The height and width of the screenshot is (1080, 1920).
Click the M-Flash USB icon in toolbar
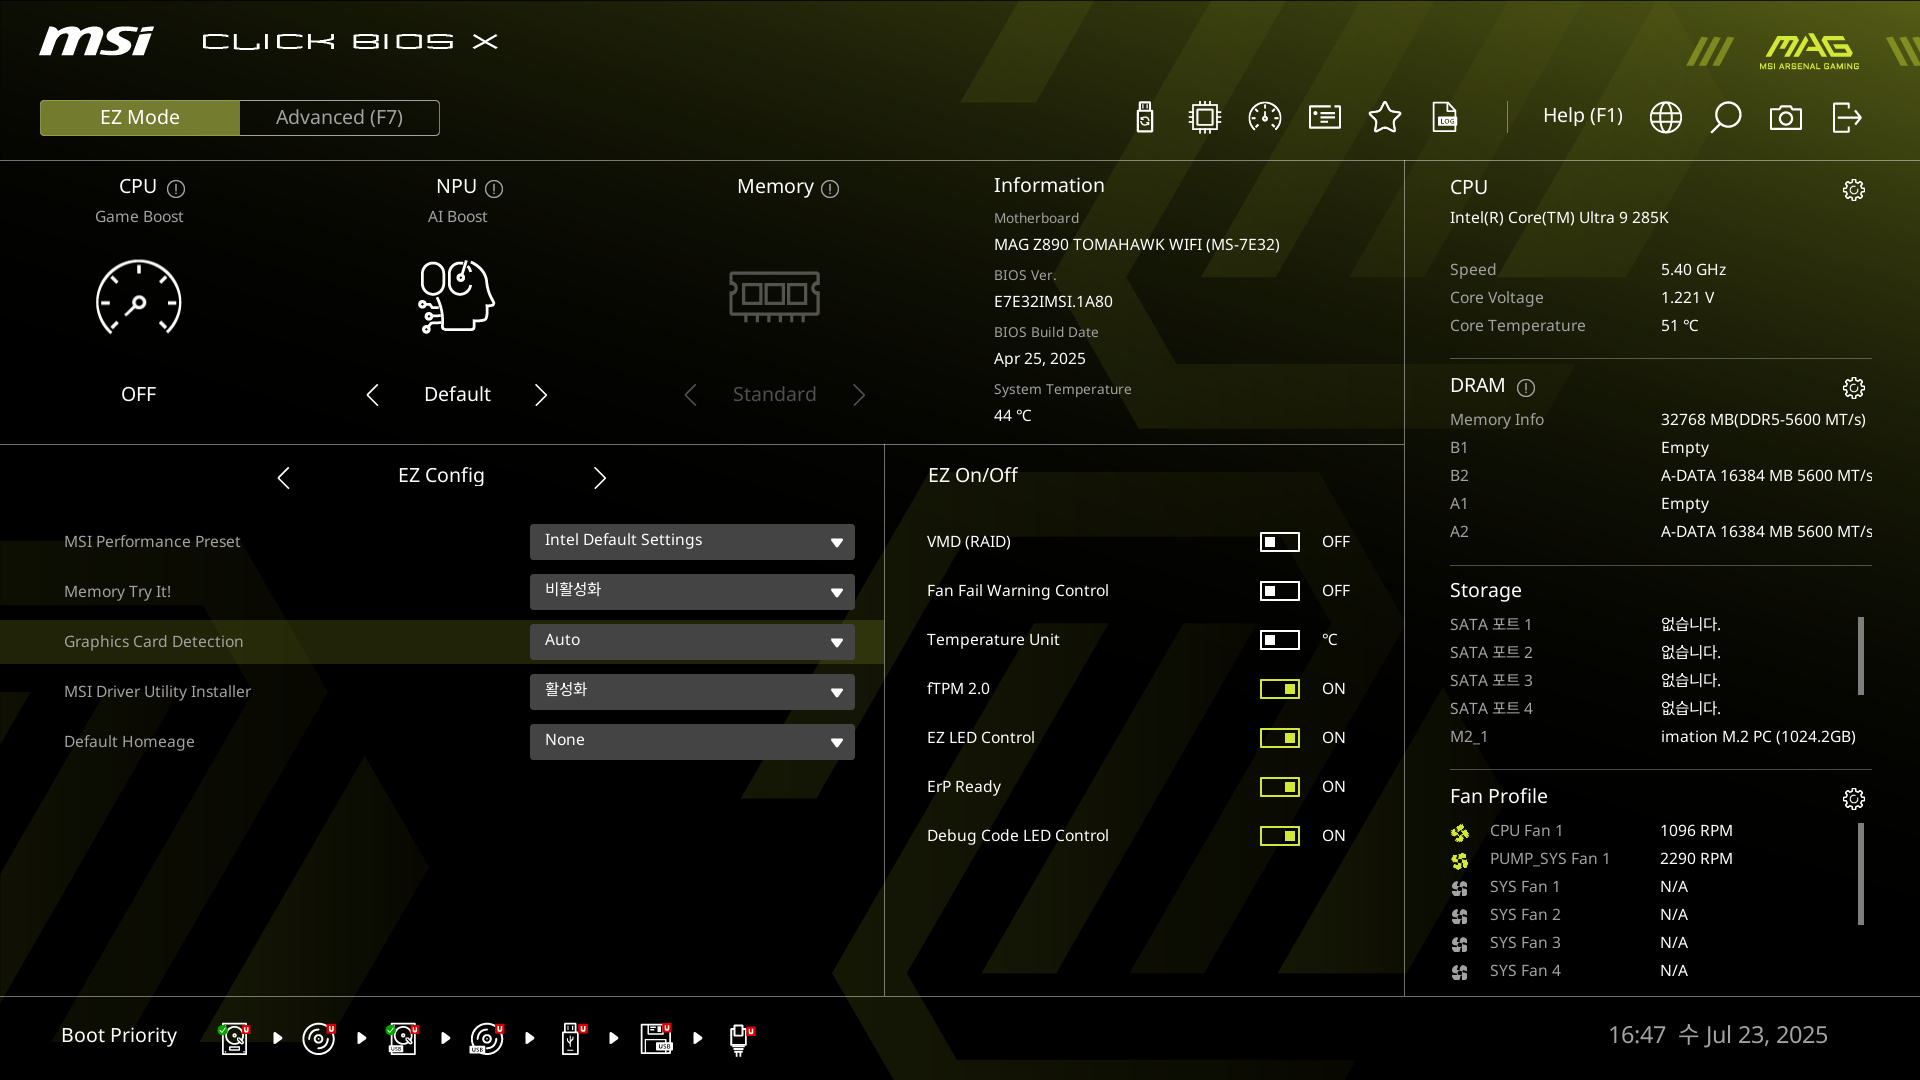coord(1145,117)
